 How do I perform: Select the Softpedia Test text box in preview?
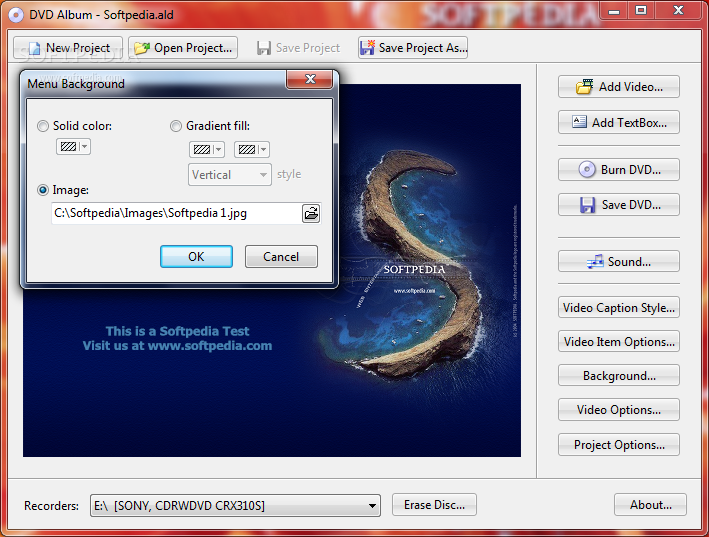[x=177, y=339]
